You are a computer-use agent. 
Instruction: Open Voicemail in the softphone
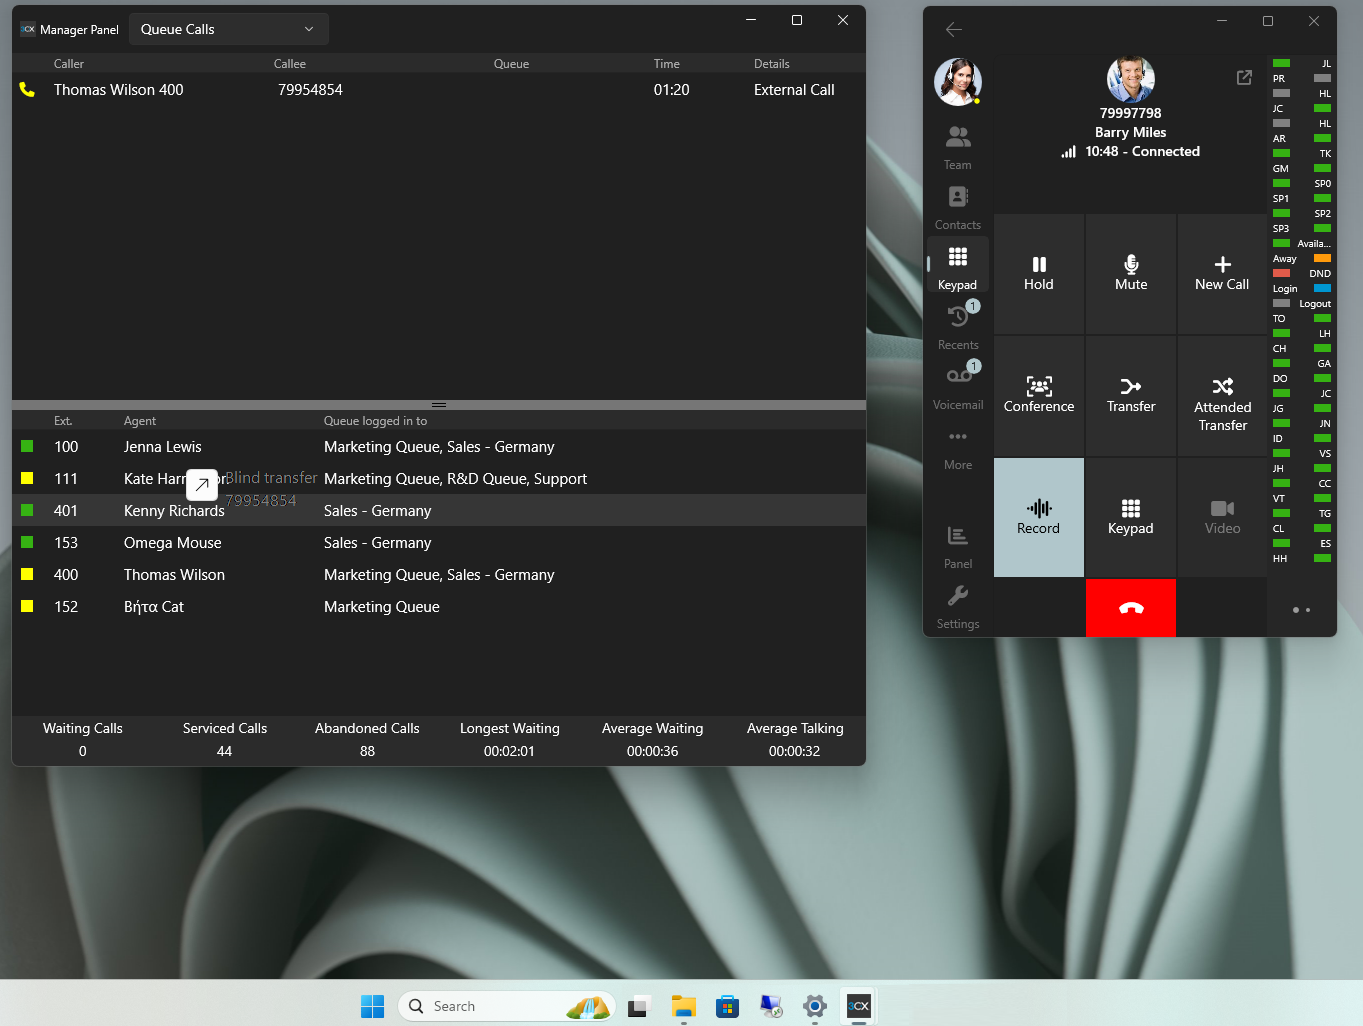click(x=957, y=388)
